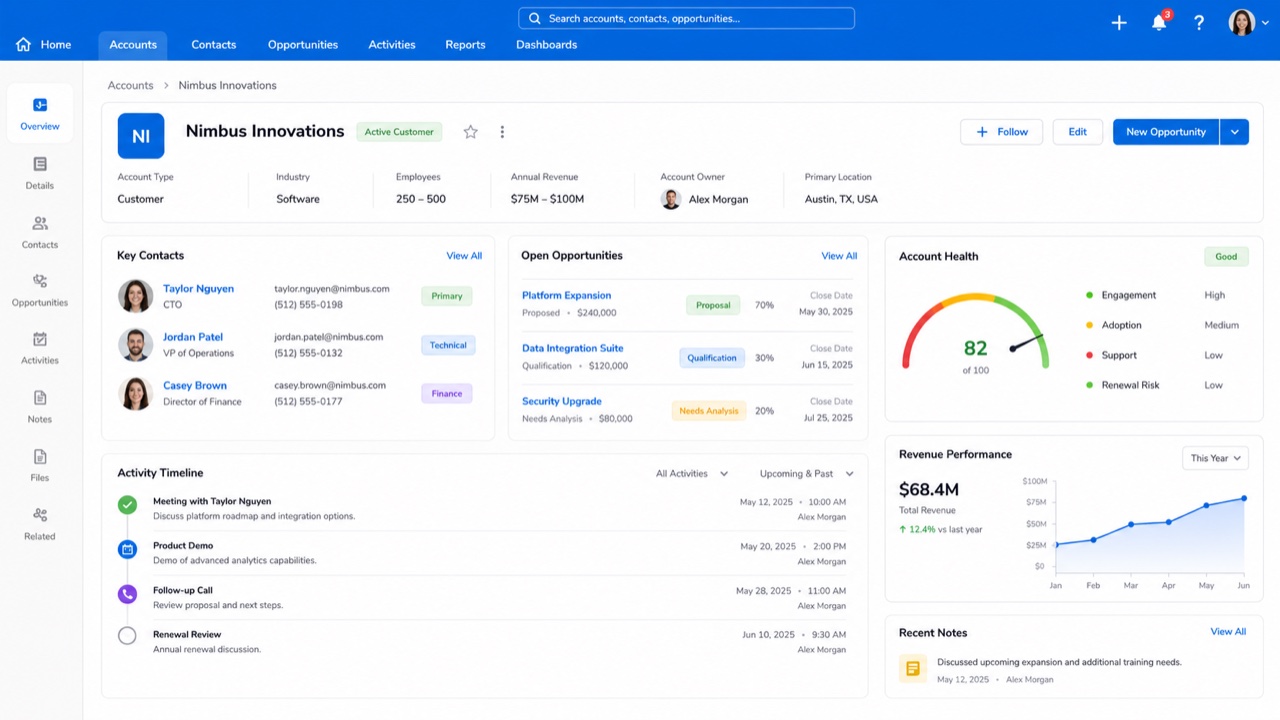Open the Files sidebar icon
Screen dimensions: 1280x720
click(x=40, y=457)
